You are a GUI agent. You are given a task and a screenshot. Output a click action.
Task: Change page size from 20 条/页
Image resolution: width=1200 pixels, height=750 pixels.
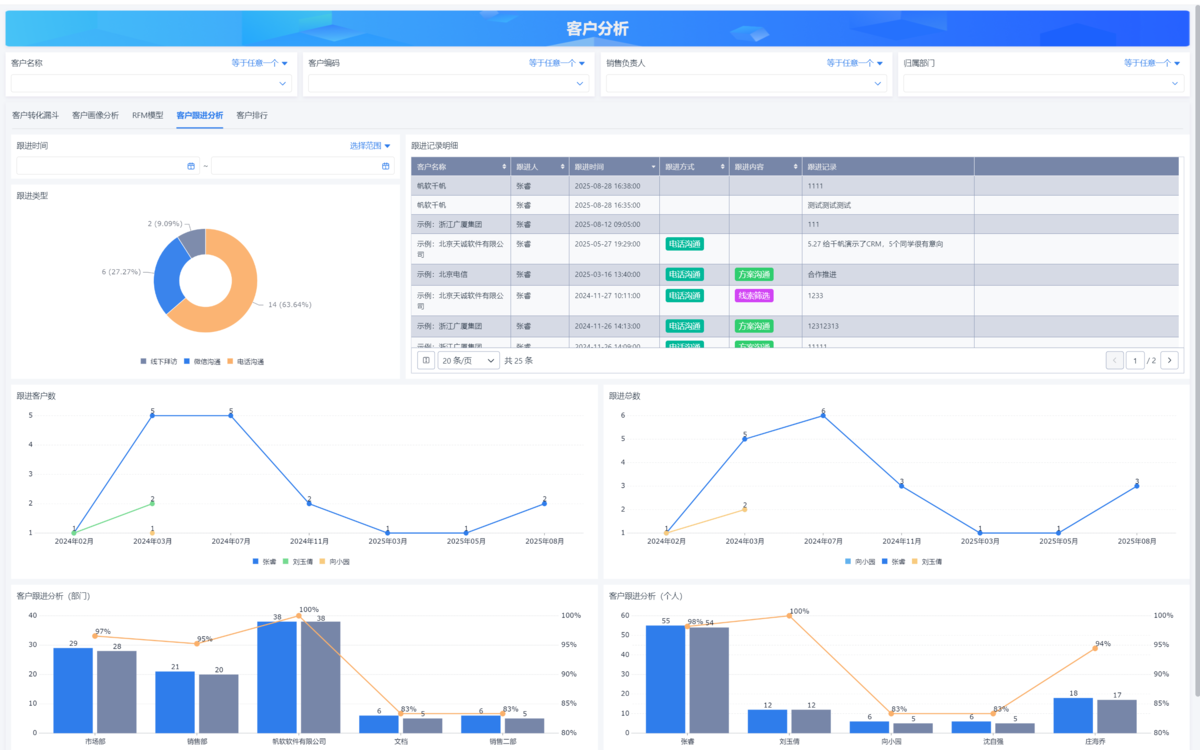[469, 360]
